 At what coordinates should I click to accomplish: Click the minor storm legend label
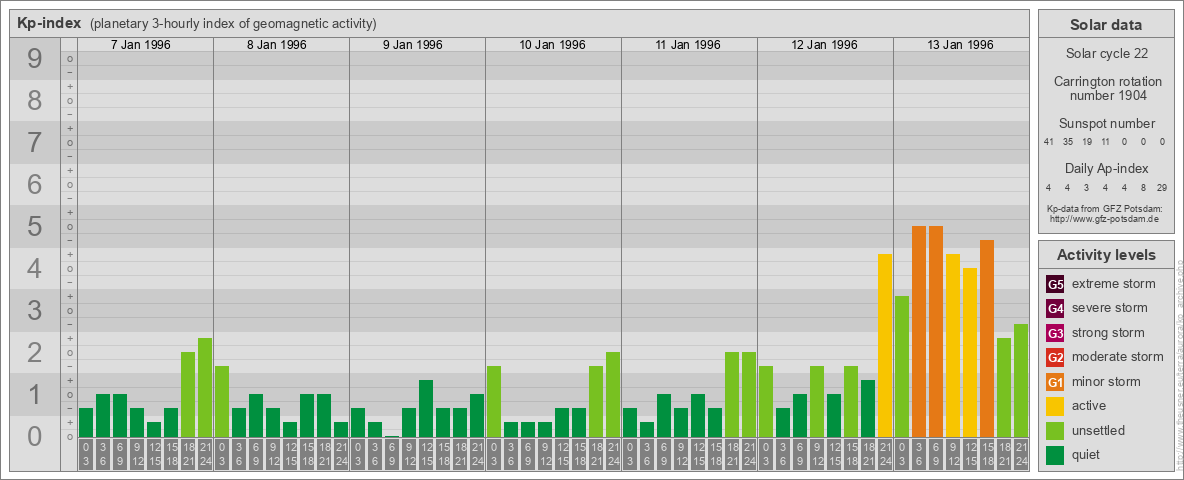tap(1106, 382)
